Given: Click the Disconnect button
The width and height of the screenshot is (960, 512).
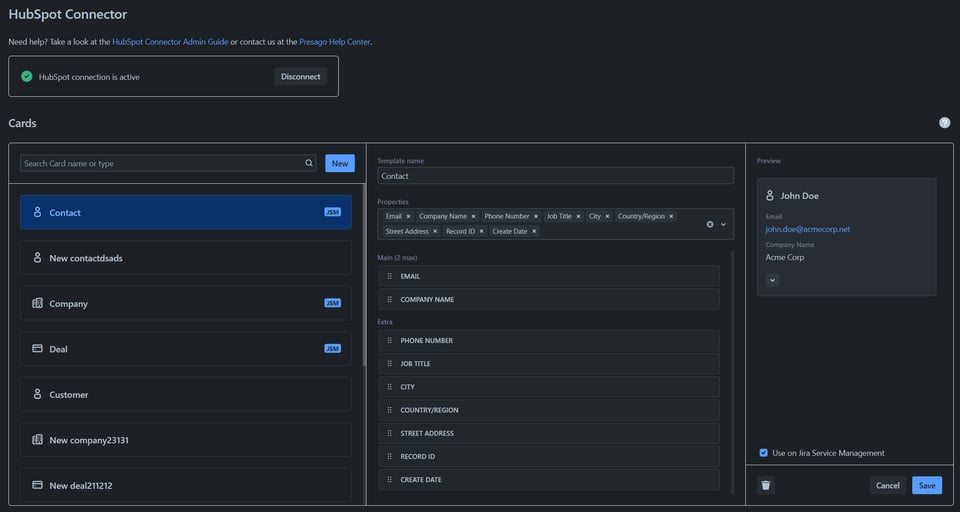Looking at the screenshot, I should coord(301,77).
